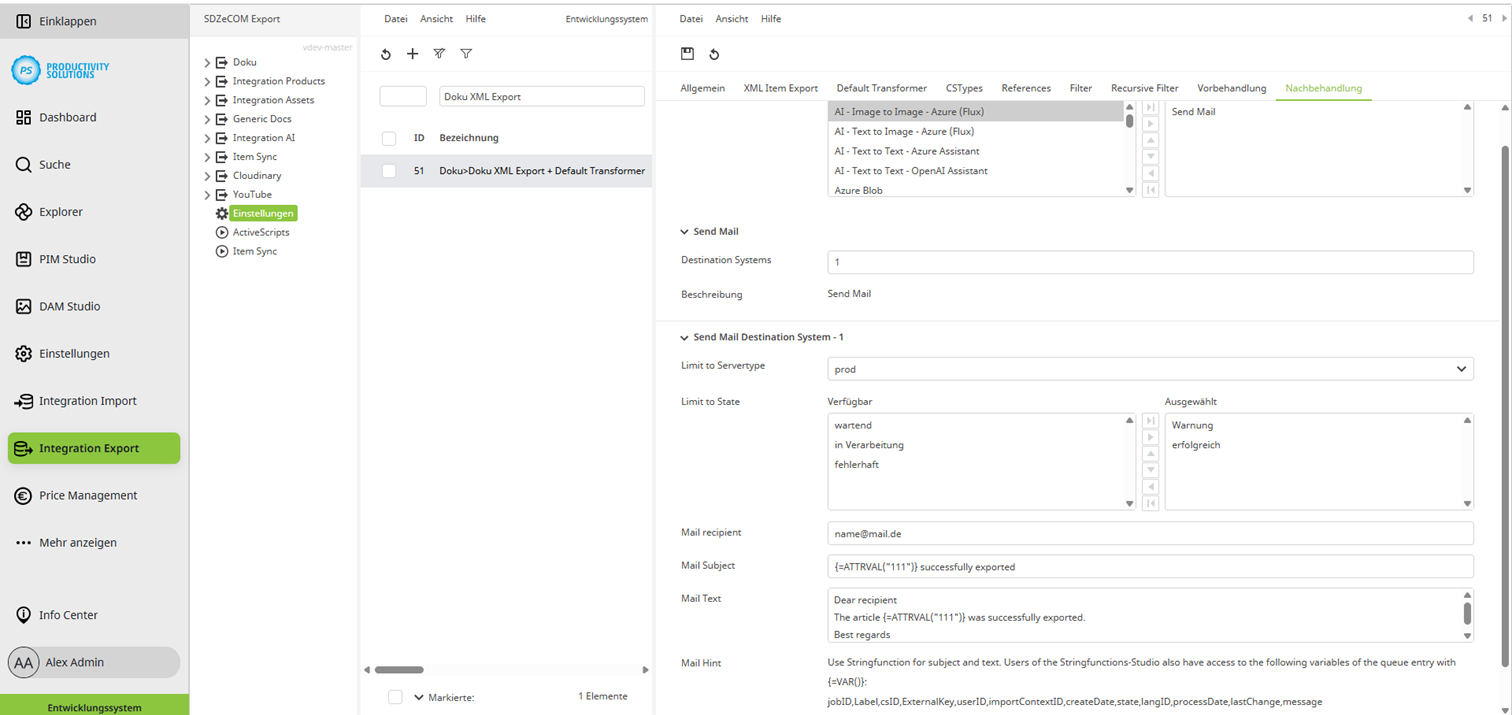The image size is (1512, 715).
Task: Check the checkbox for row ID 51
Action: click(x=388, y=171)
